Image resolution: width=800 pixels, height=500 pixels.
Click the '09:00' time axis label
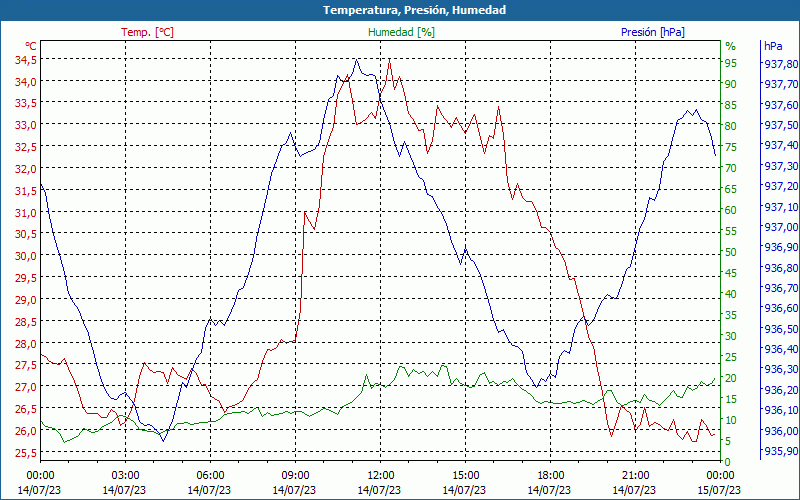pyautogui.click(x=295, y=476)
